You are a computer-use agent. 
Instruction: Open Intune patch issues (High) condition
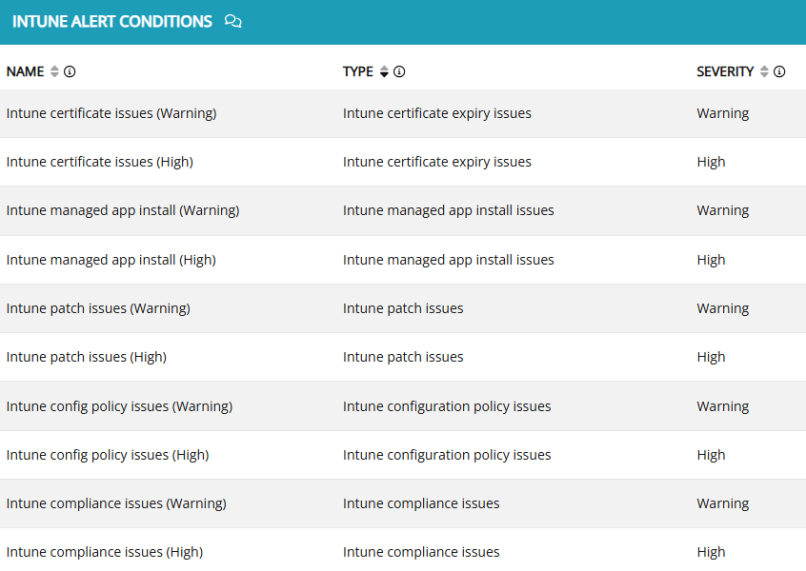(86, 357)
